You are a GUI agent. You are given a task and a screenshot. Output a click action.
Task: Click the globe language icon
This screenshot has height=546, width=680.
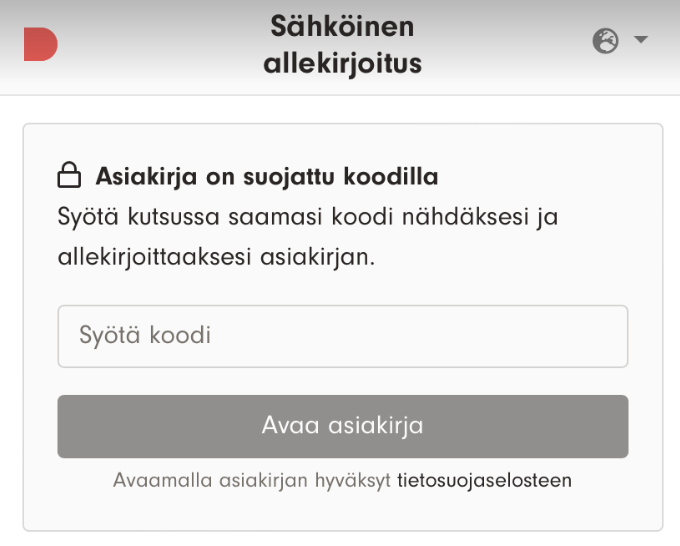click(x=605, y=41)
